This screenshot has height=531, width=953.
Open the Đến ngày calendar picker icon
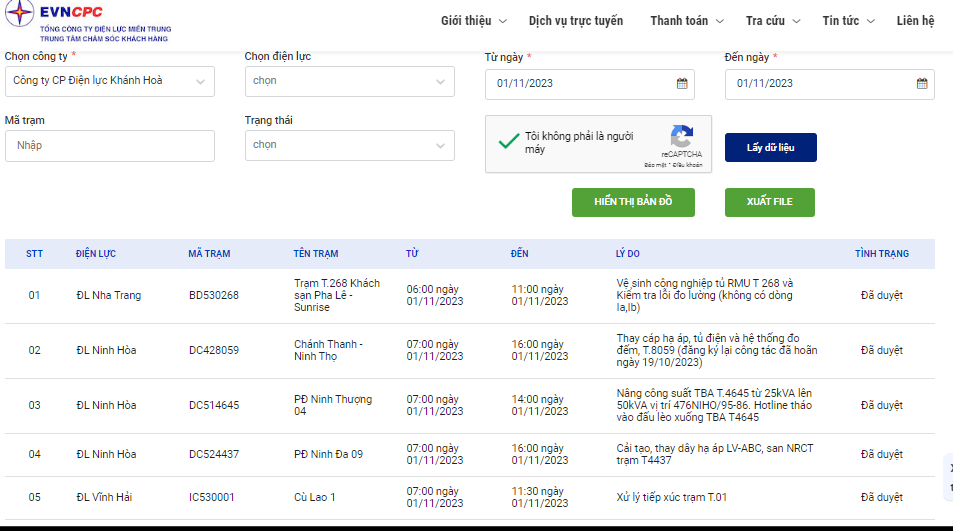click(922, 84)
